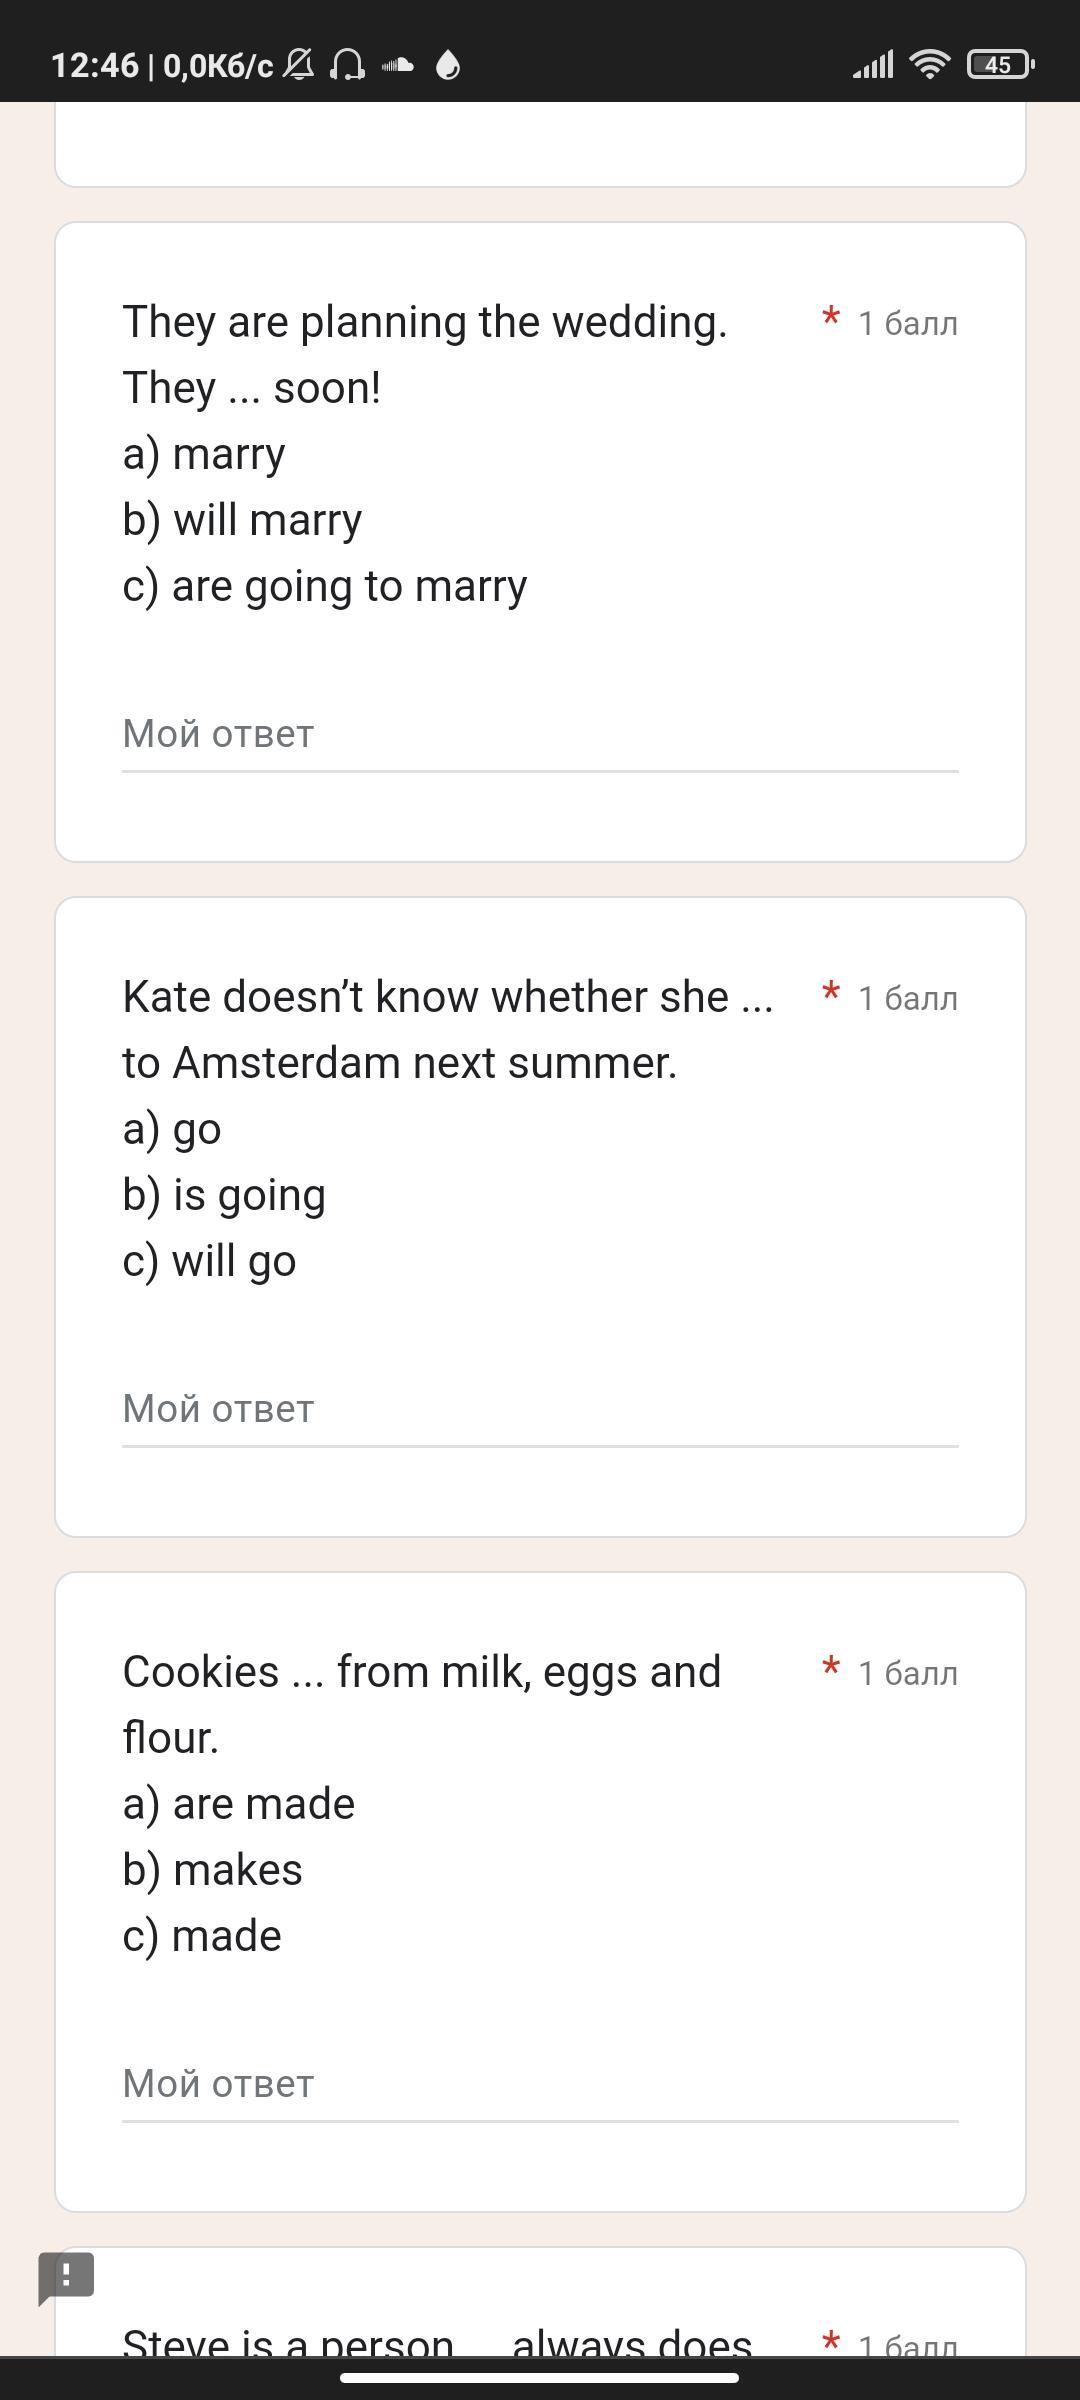
Task: Tap the SoundCloud cloud status icon
Action: coord(398,66)
